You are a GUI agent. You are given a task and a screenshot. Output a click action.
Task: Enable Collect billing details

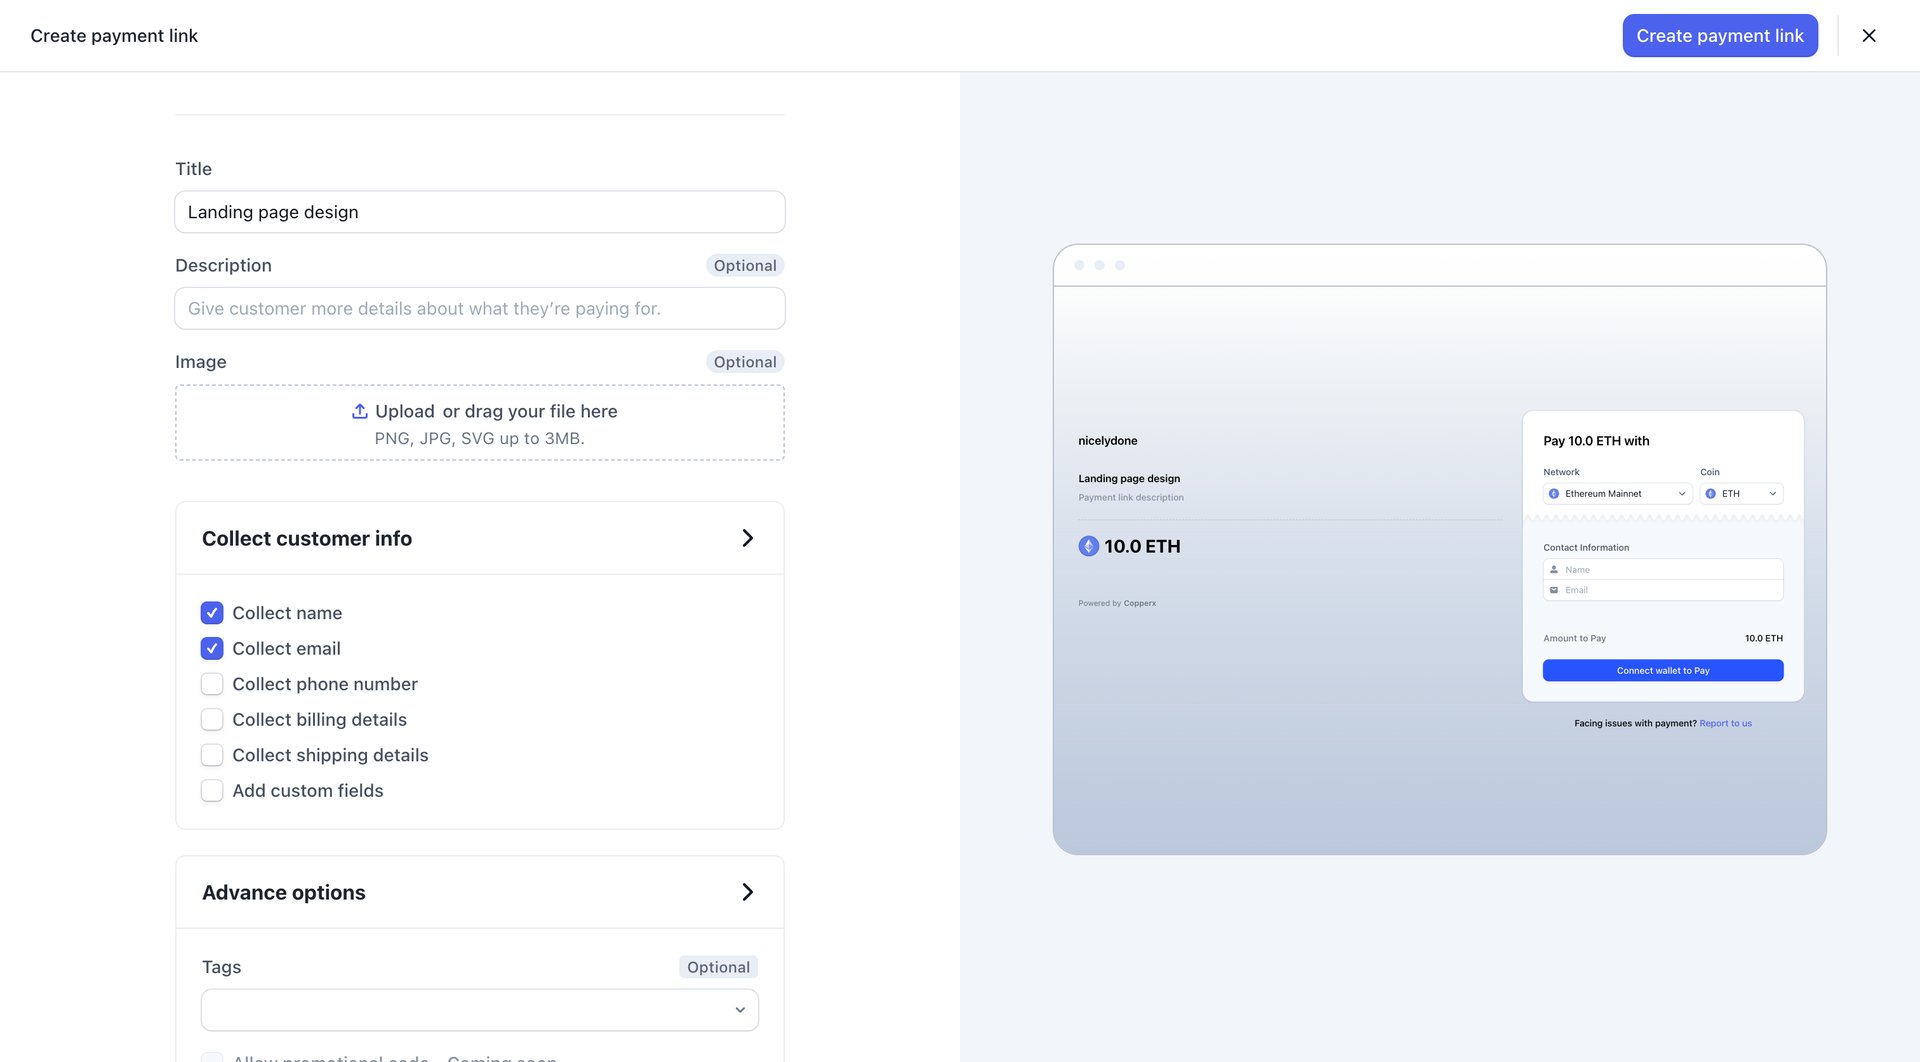pyautogui.click(x=212, y=719)
